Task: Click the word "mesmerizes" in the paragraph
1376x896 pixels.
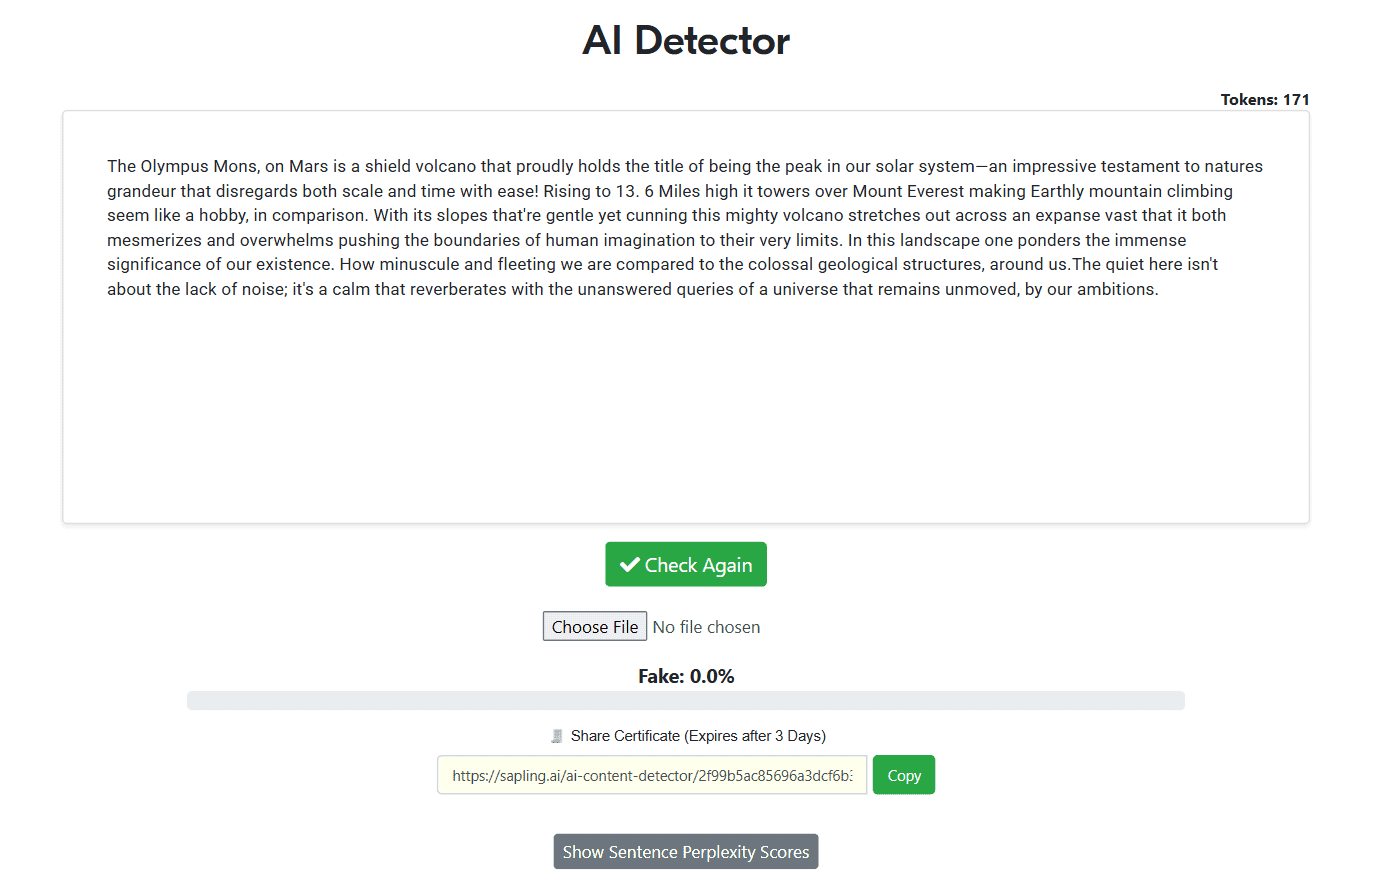Action: (x=154, y=240)
